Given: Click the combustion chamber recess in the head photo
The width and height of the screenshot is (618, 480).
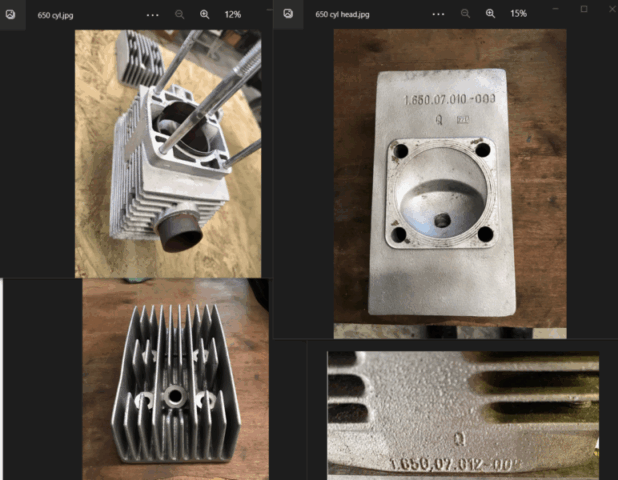Looking at the screenshot, I should pos(440,190).
